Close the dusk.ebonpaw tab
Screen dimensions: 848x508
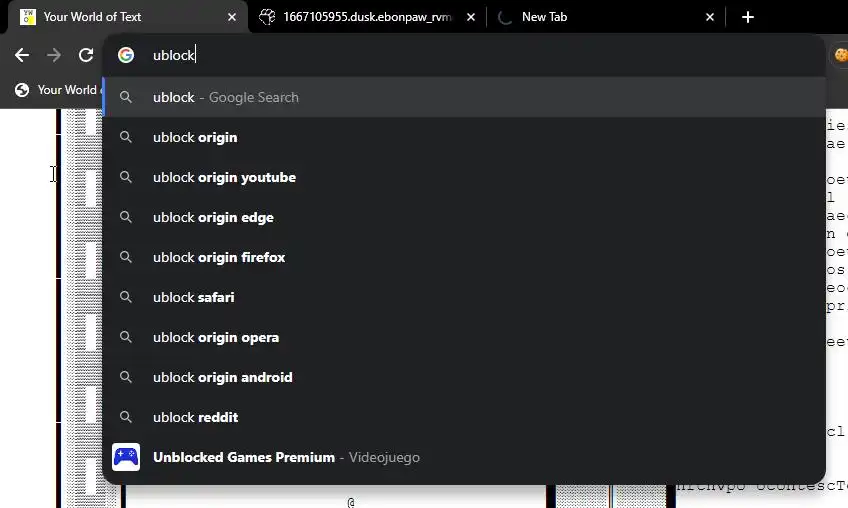pos(470,17)
